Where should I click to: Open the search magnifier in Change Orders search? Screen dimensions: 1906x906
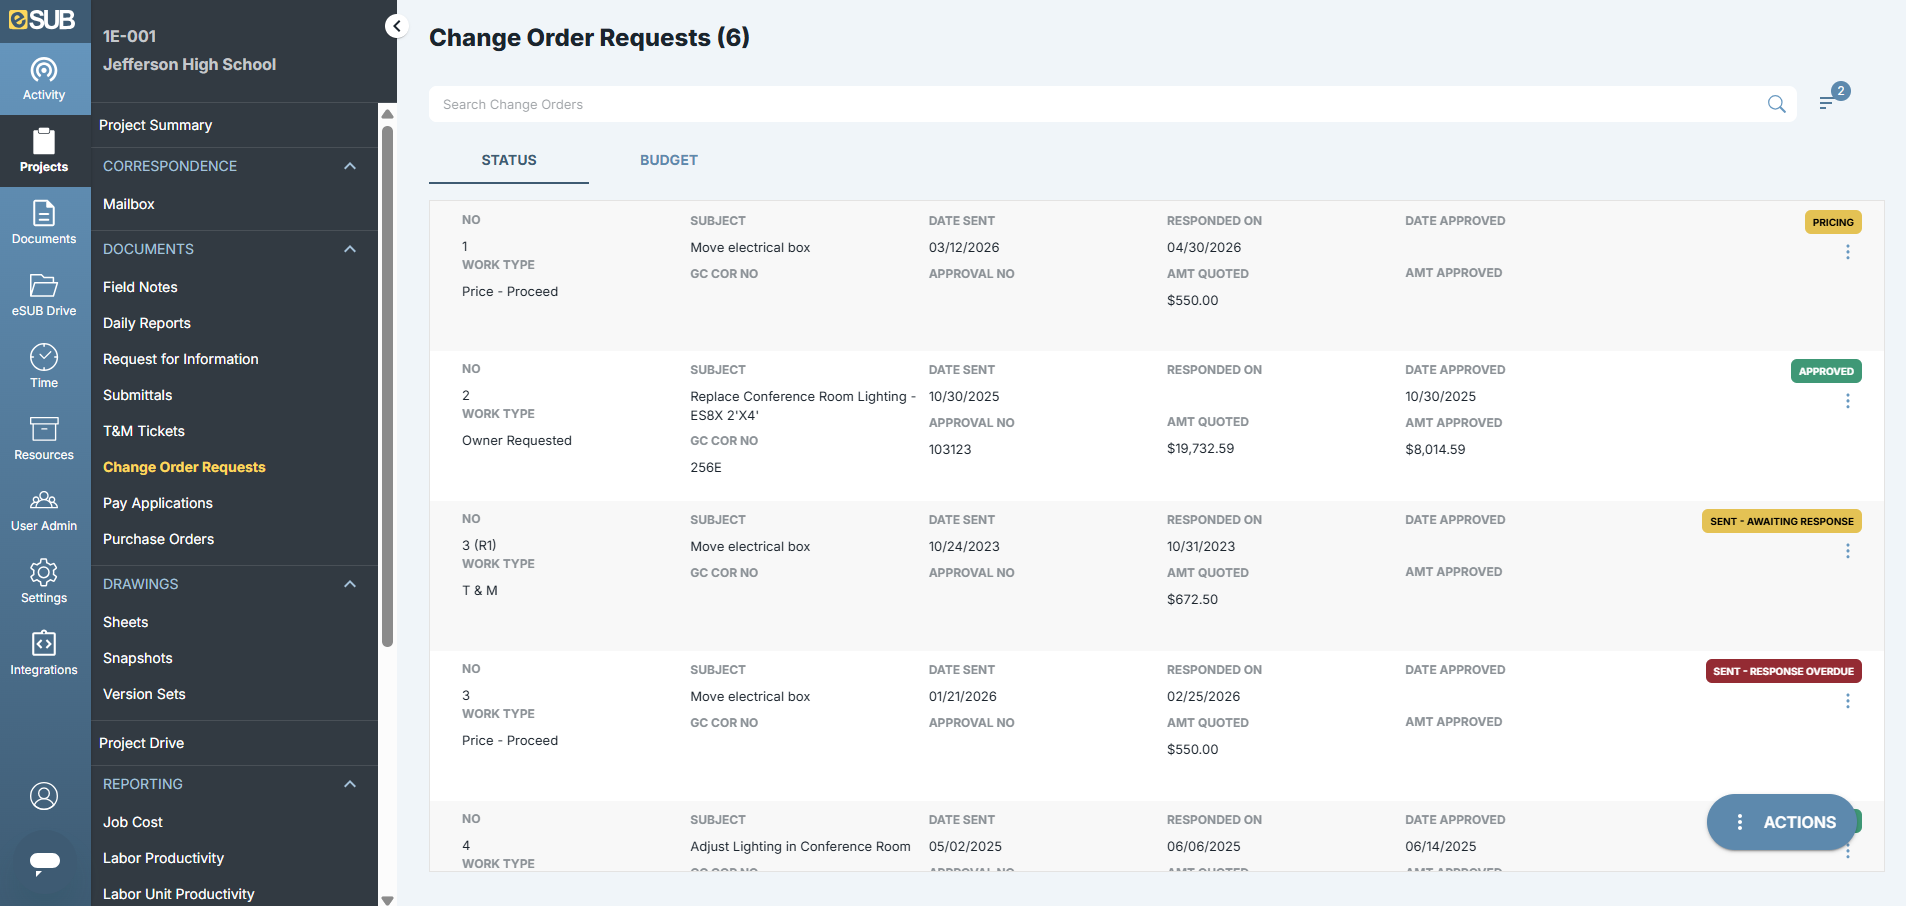[1777, 103]
